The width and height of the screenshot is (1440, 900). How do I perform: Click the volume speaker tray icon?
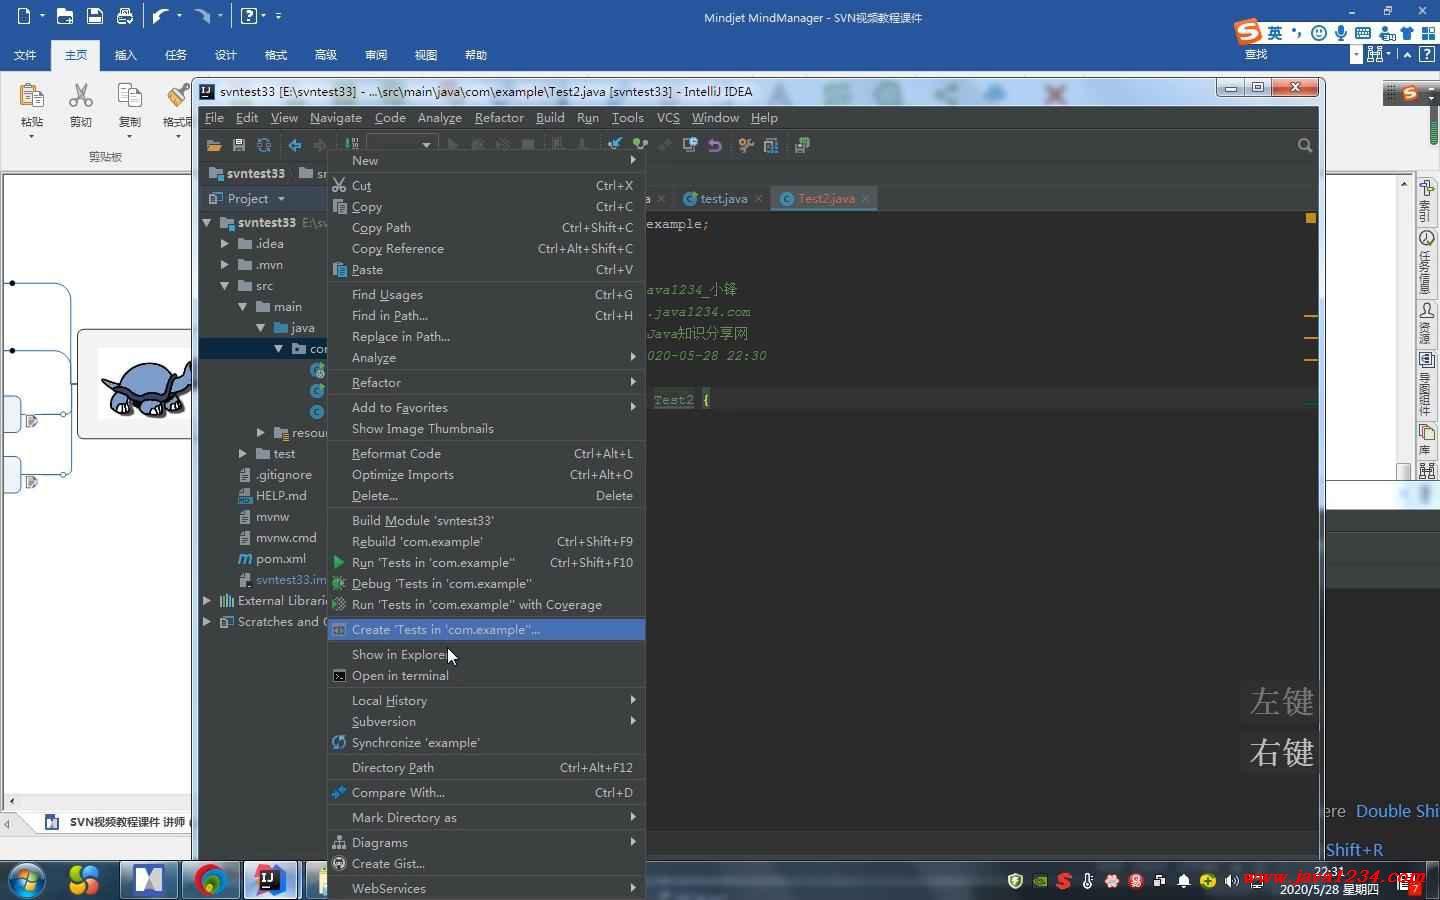(x=1232, y=881)
